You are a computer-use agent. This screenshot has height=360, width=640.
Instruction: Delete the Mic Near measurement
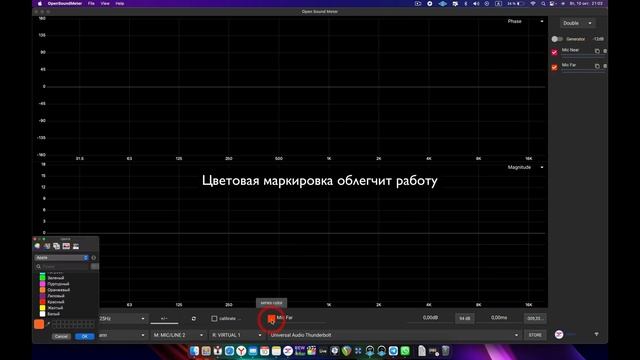tap(605, 51)
